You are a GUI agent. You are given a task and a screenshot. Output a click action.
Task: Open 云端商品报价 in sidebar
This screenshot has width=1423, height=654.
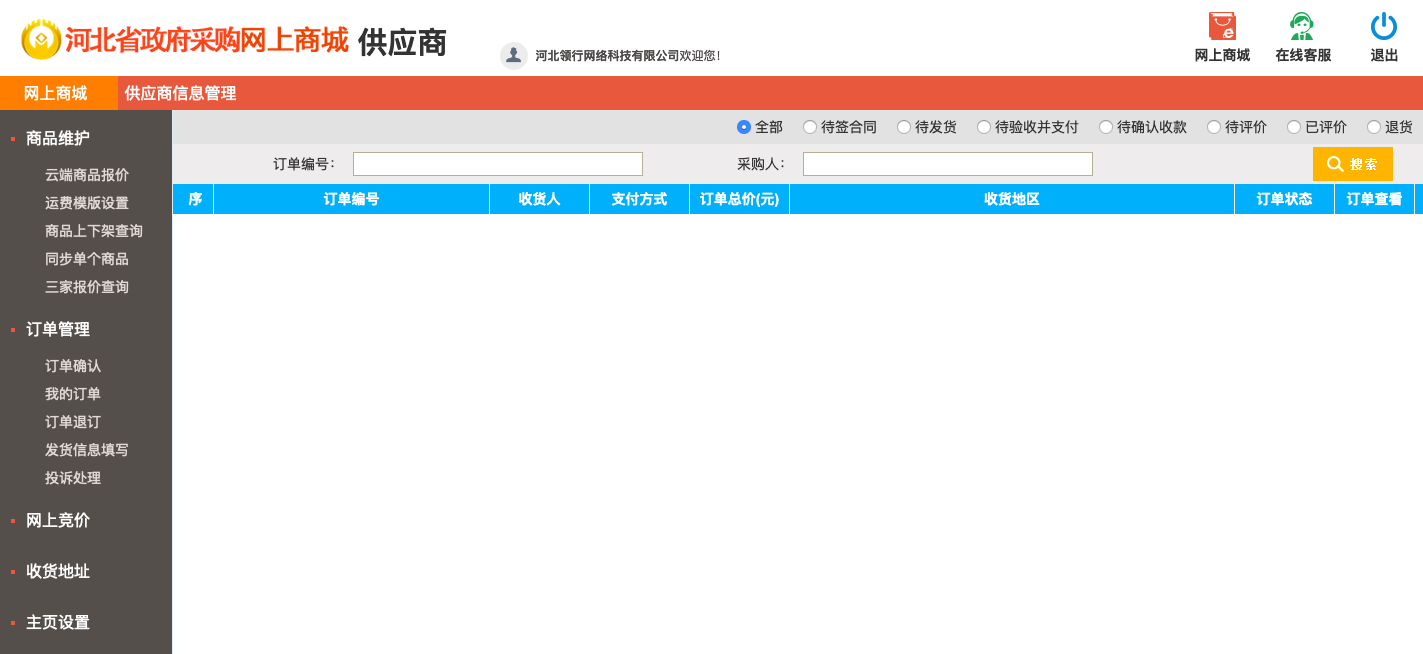point(87,175)
